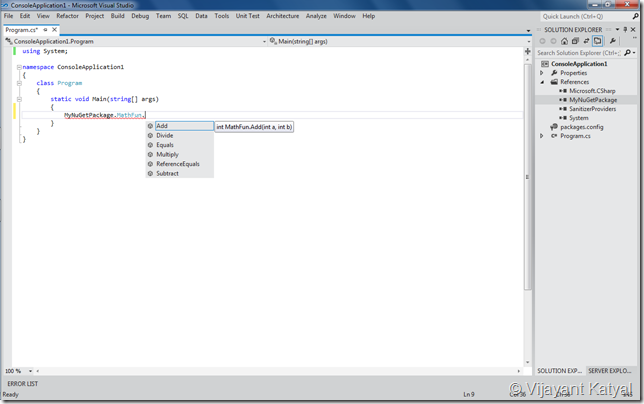
Task: Click the Sync with Active Document icon
Action: pos(586,41)
